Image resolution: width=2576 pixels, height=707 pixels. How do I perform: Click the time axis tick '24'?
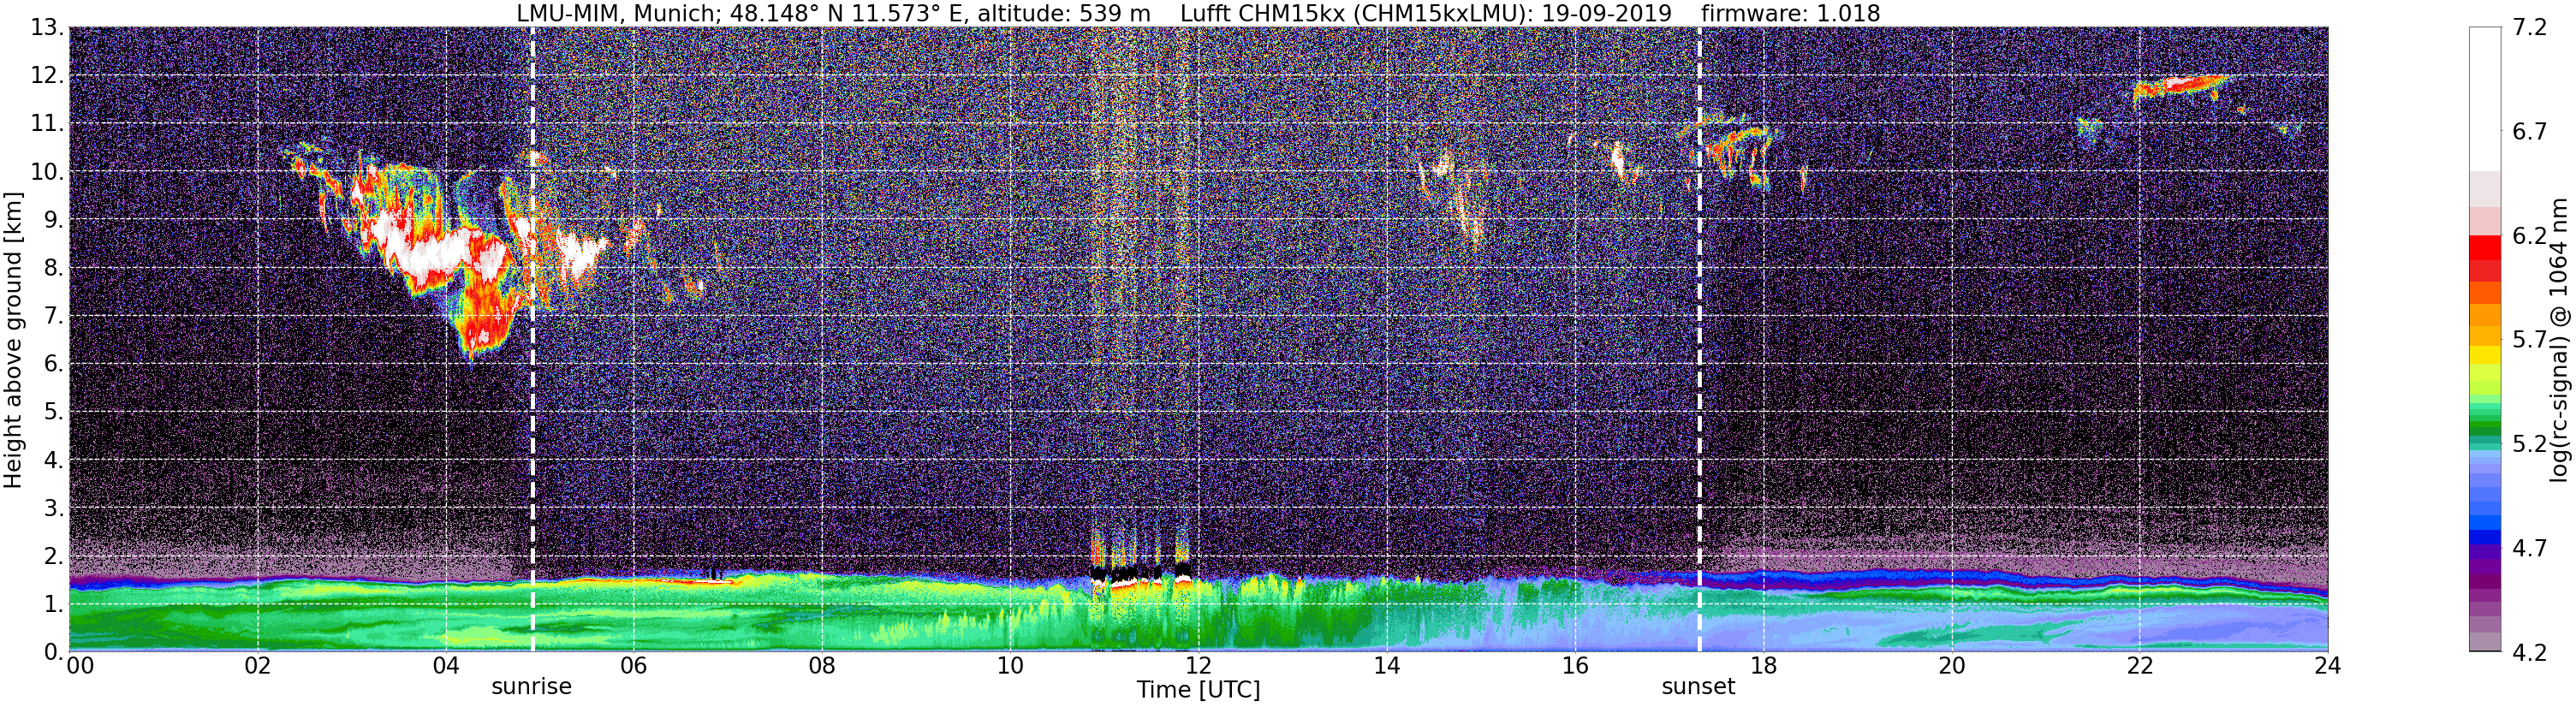tap(2327, 666)
